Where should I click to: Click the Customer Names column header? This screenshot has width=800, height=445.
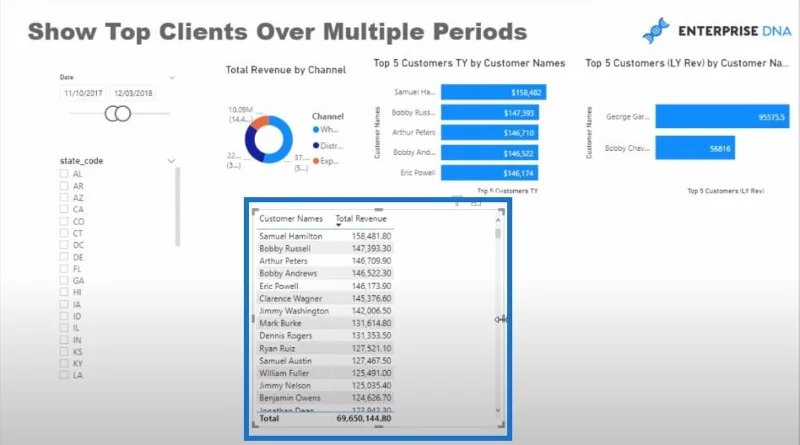pyautogui.click(x=291, y=218)
